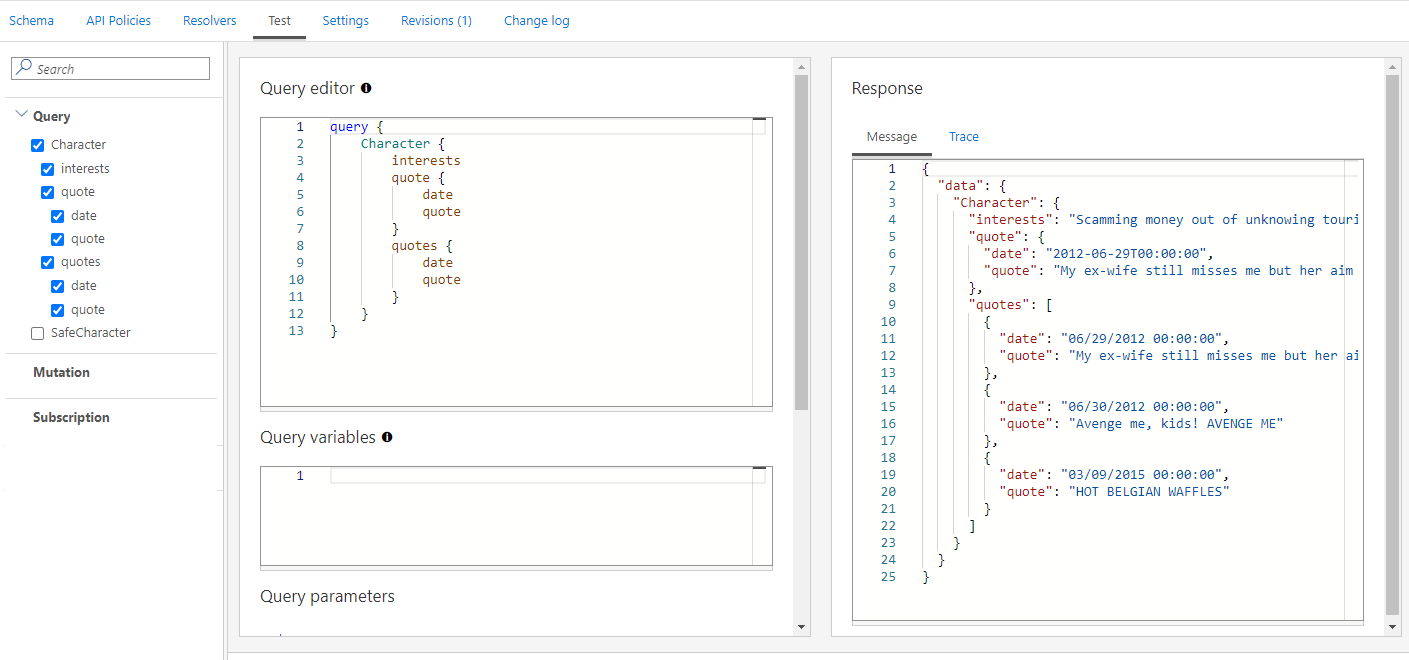Click scroll-up arrow in Response panel

tap(1392, 67)
